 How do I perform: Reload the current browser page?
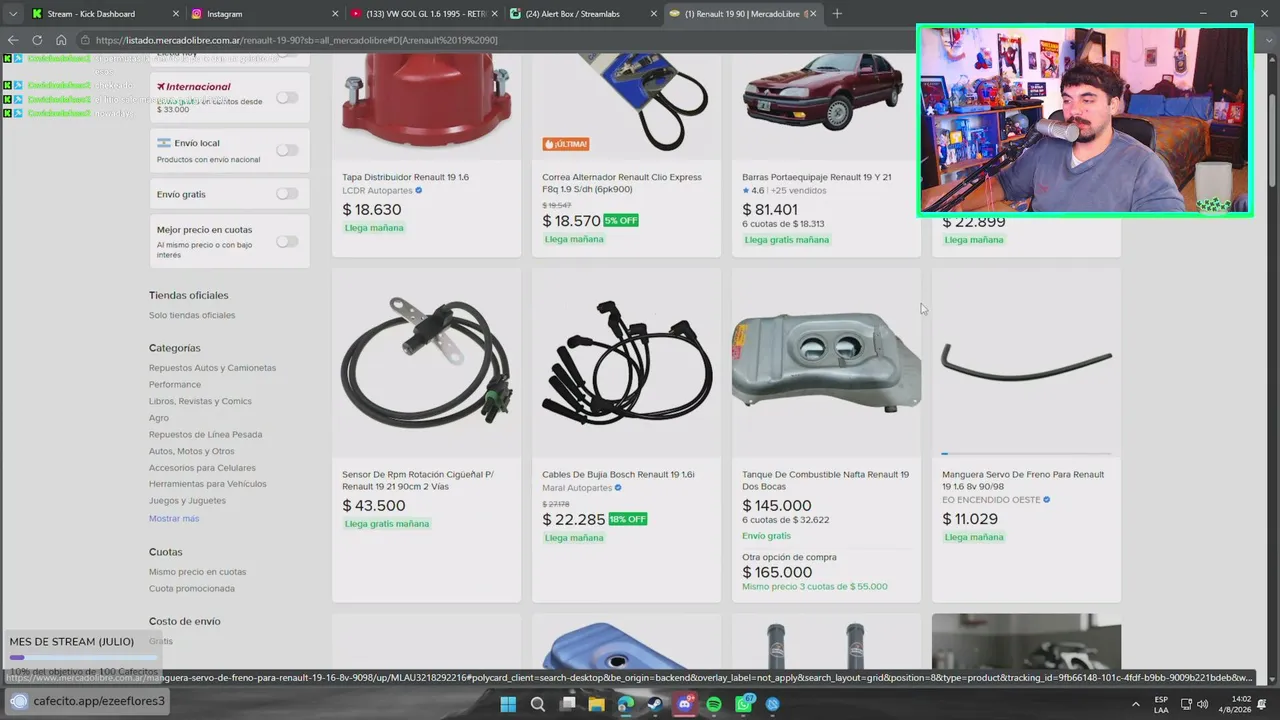37,40
